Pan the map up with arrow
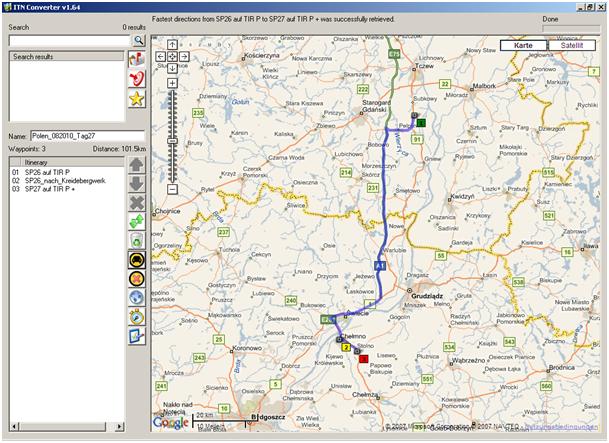Screen dimensions: 609x443 click(x=172, y=45)
